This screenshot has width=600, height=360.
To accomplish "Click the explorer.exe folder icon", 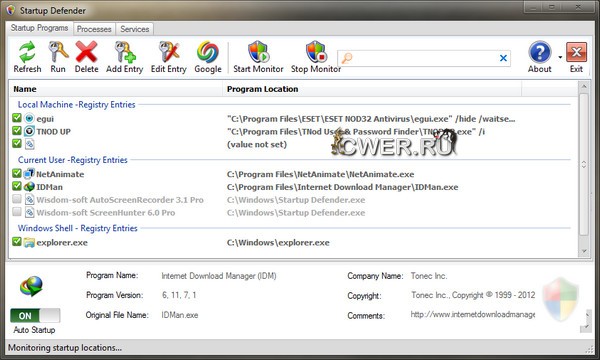I will (x=29, y=242).
